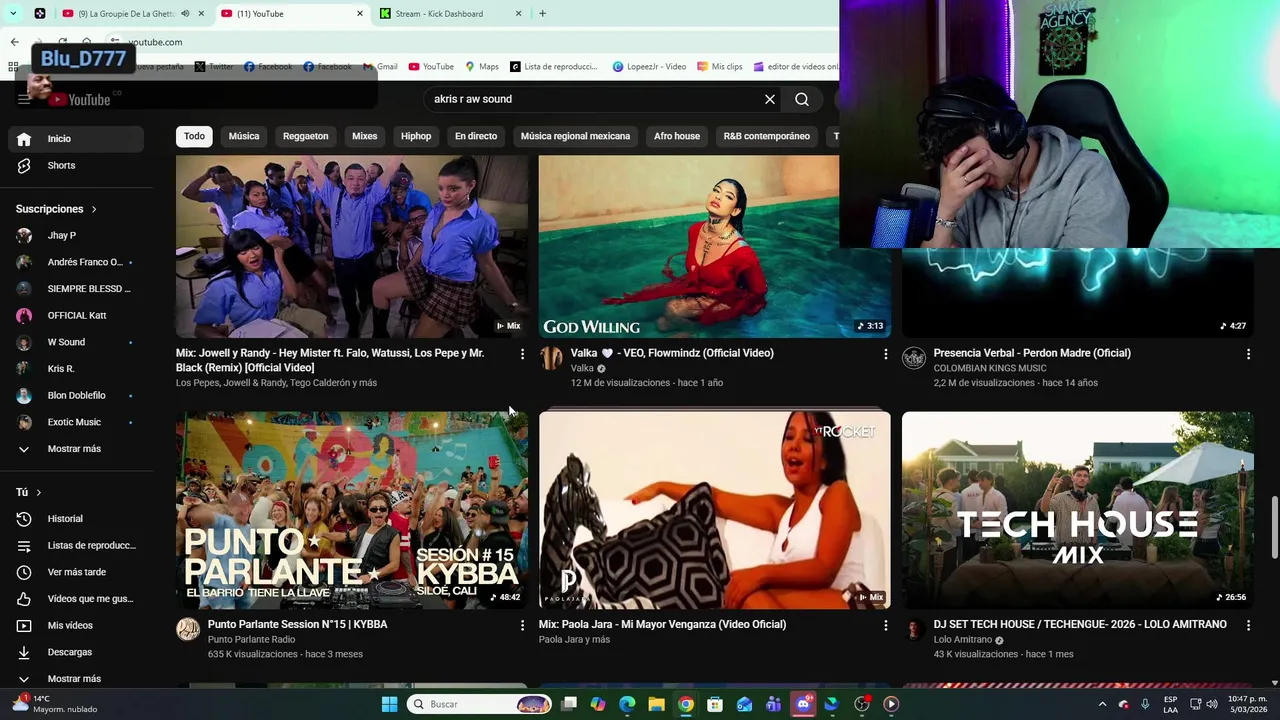Open Presencia Verbal - Perdon Madre title
The width and height of the screenshot is (1280, 720).
[1032, 353]
